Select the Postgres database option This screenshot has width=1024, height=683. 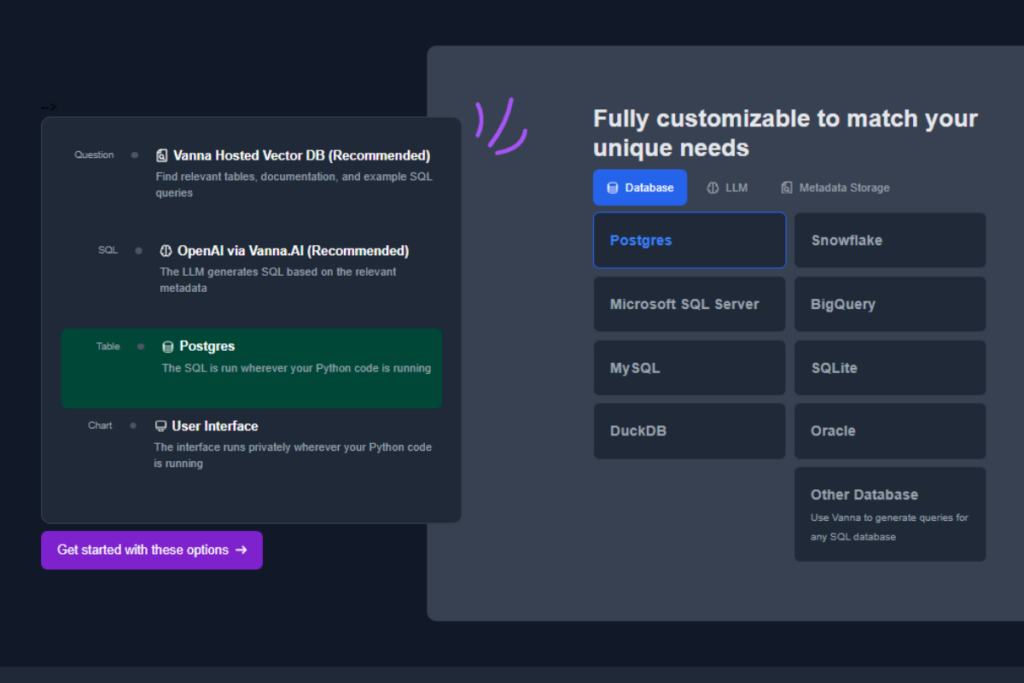(x=690, y=240)
